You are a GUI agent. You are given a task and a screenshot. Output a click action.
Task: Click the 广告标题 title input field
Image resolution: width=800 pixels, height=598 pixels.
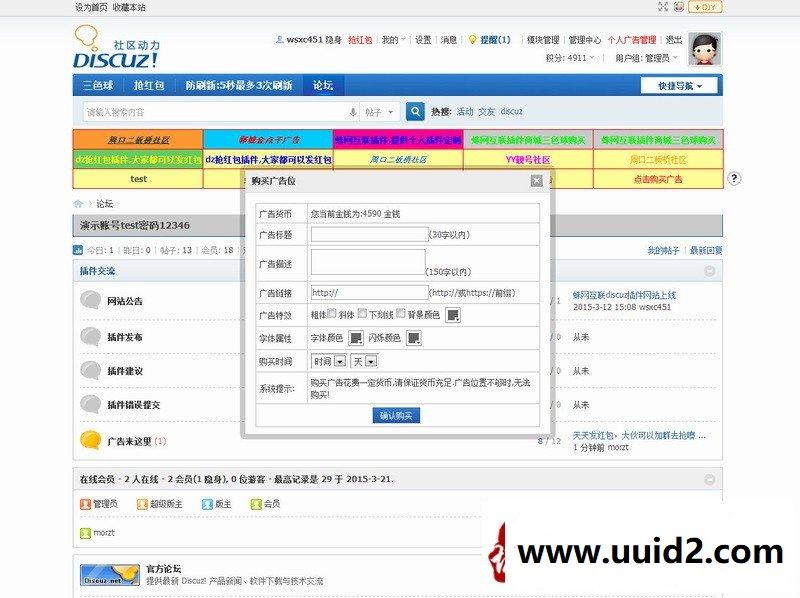click(370, 234)
